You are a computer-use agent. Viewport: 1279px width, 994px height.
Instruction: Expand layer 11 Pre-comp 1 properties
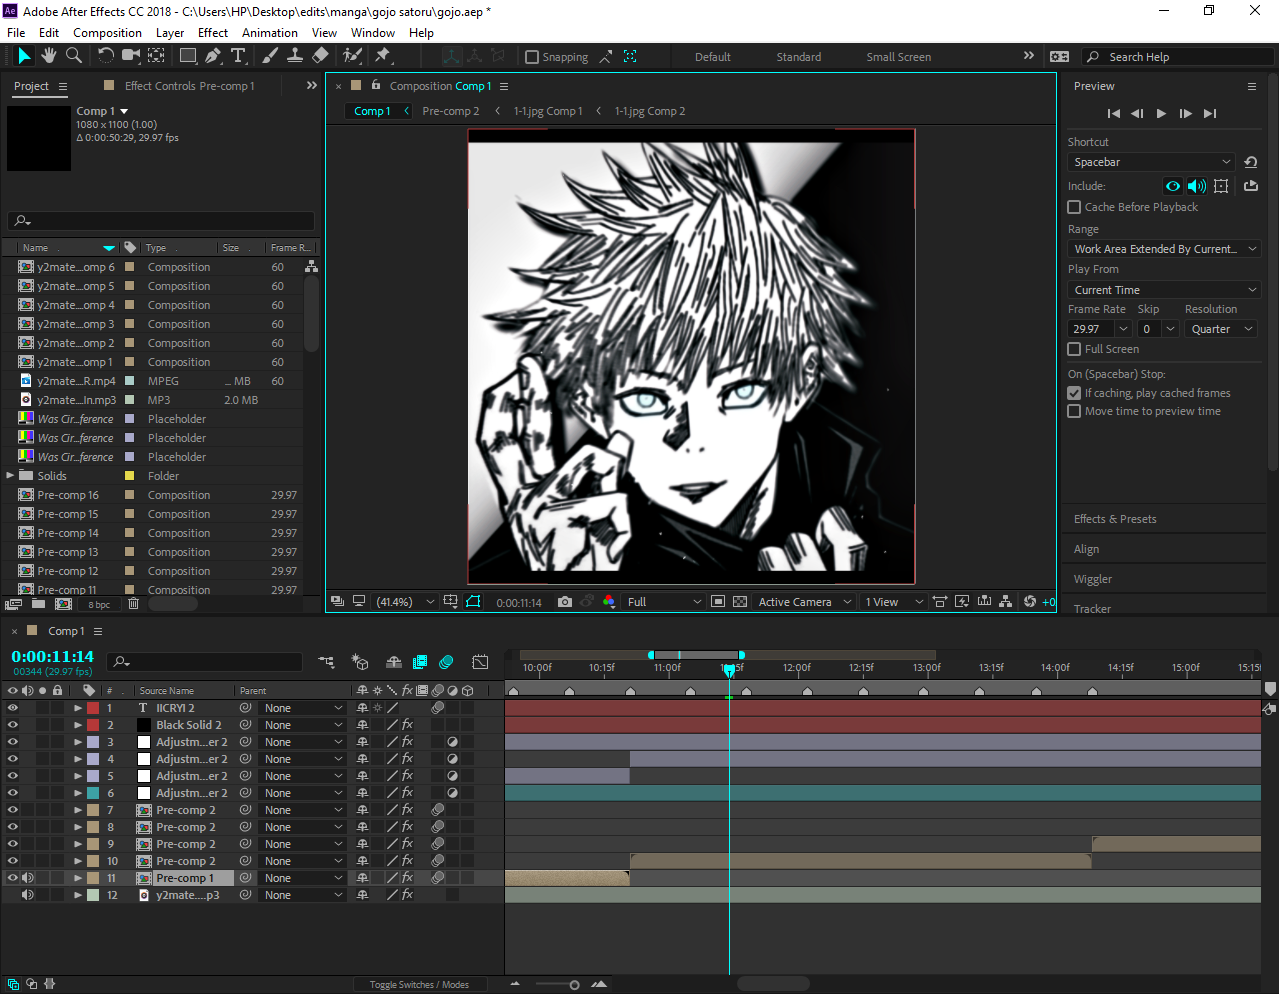pos(78,878)
